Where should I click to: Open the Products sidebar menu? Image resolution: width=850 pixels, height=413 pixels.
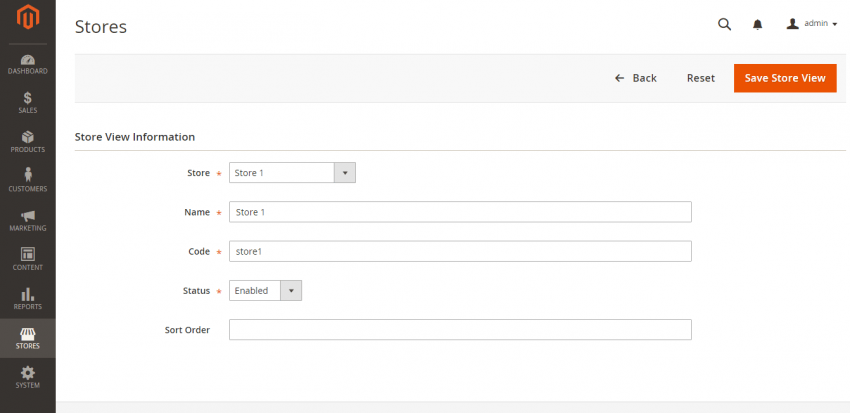tap(28, 142)
